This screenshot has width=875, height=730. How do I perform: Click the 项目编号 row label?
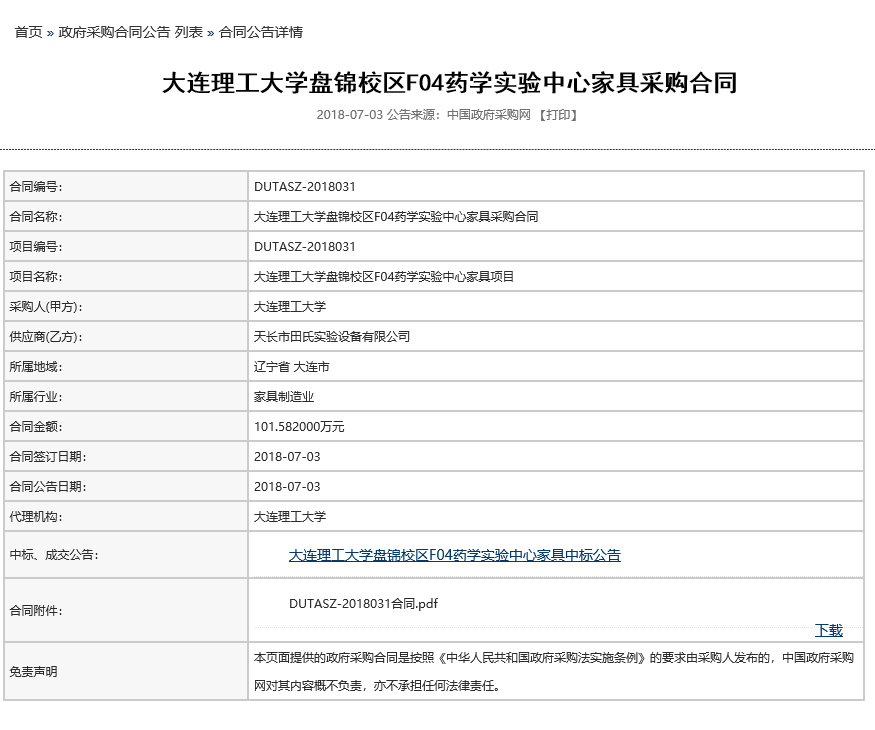tap(35, 247)
